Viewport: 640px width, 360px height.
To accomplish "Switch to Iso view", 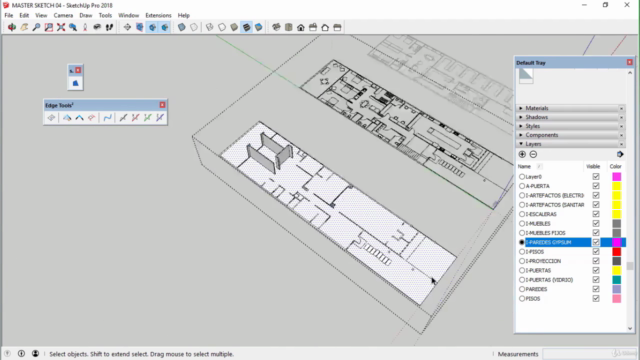I will tap(276, 27).
